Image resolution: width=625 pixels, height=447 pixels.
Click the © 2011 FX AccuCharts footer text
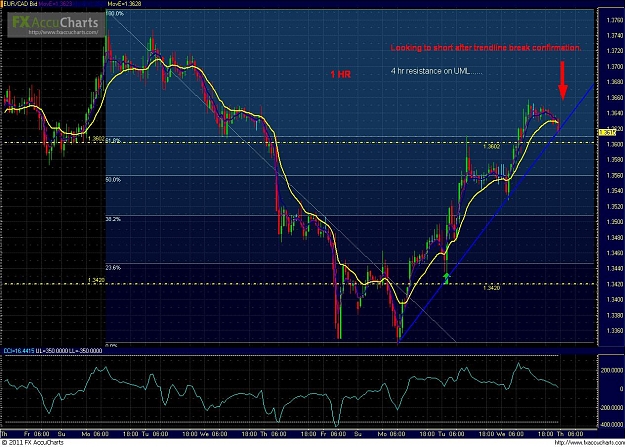coord(32,443)
